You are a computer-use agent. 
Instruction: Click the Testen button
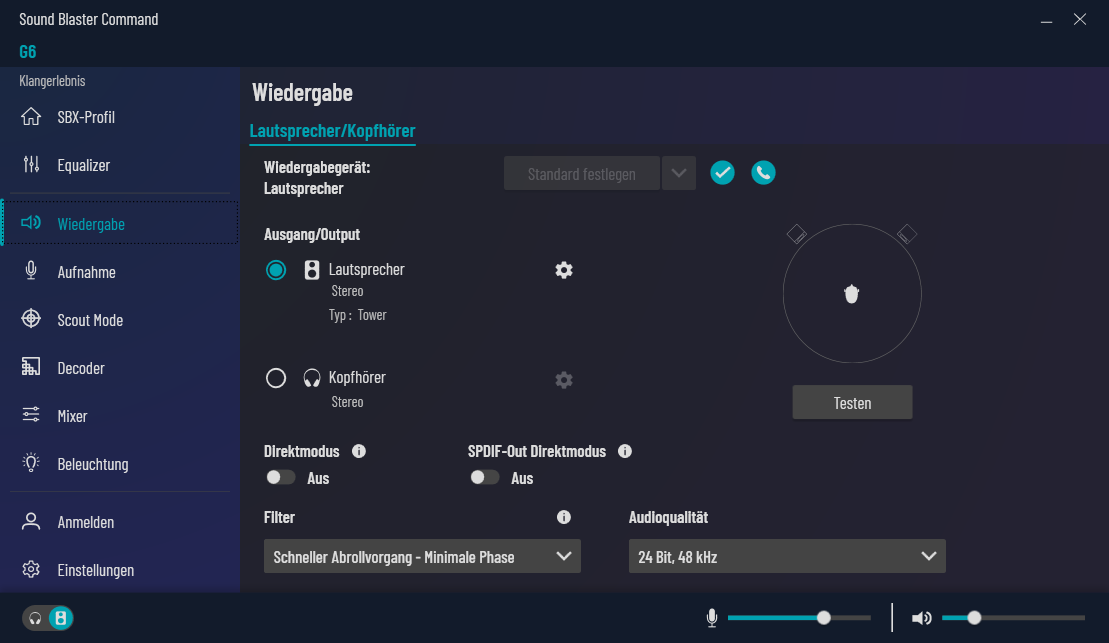(852, 402)
